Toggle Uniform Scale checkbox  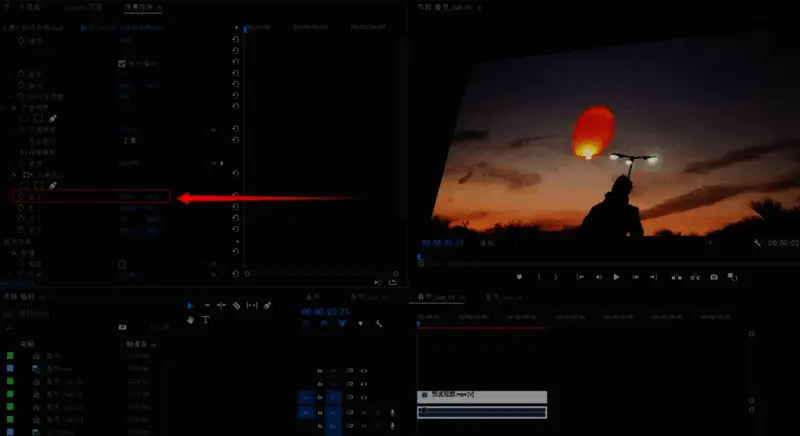[x=121, y=63]
